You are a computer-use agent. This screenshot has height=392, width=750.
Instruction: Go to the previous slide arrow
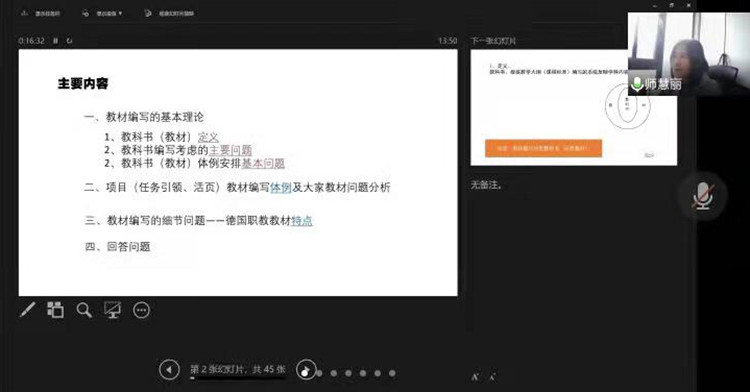click(169, 370)
